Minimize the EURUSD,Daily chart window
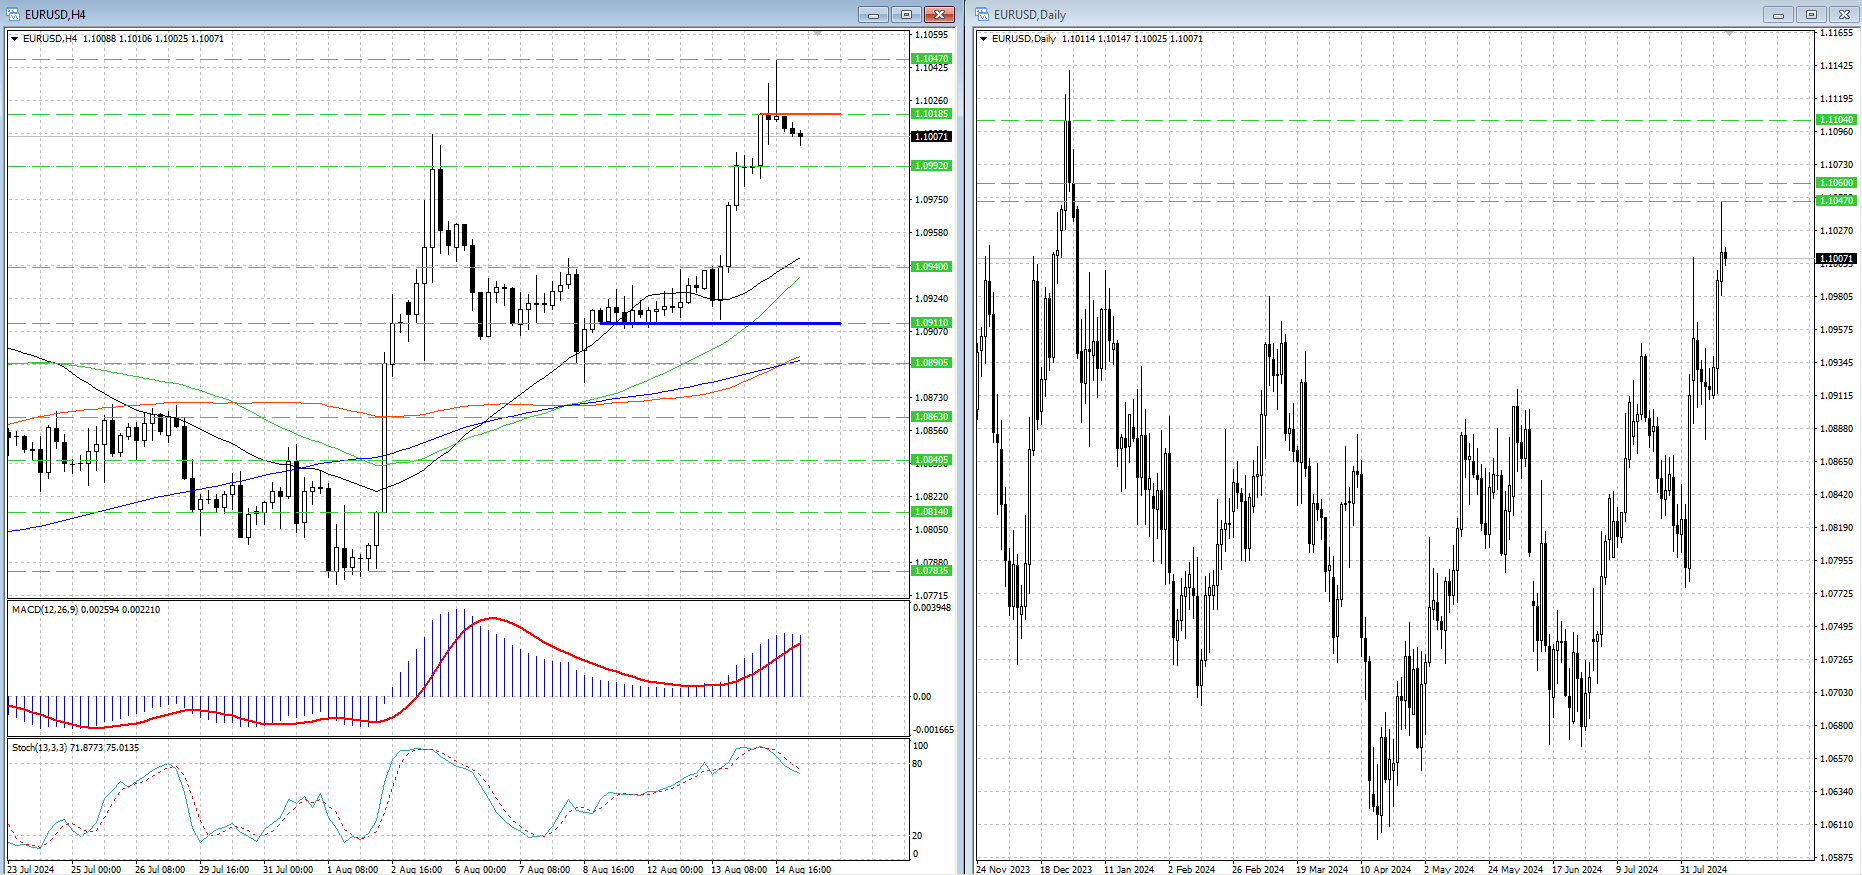This screenshot has height=875, width=1862. pyautogui.click(x=1778, y=14)
